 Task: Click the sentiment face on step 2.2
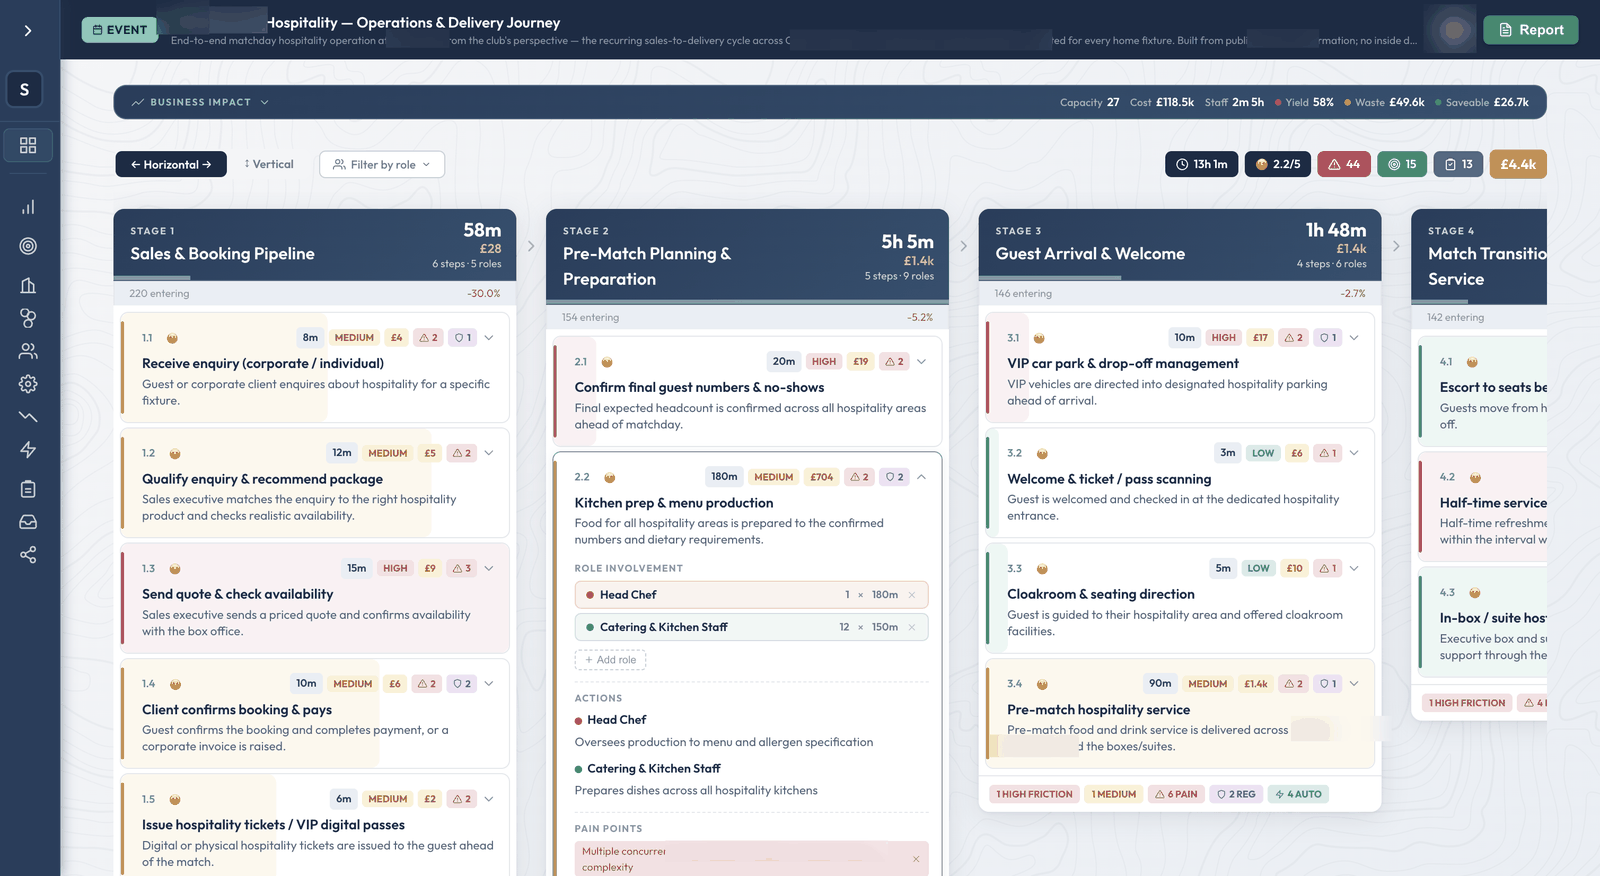pos(610,478)
